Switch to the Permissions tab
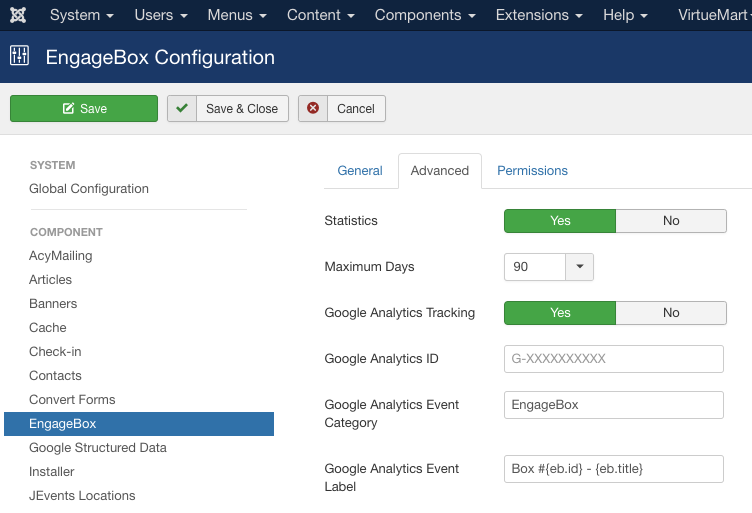This screenshot has width=752, height=513. tap(532, 171)
